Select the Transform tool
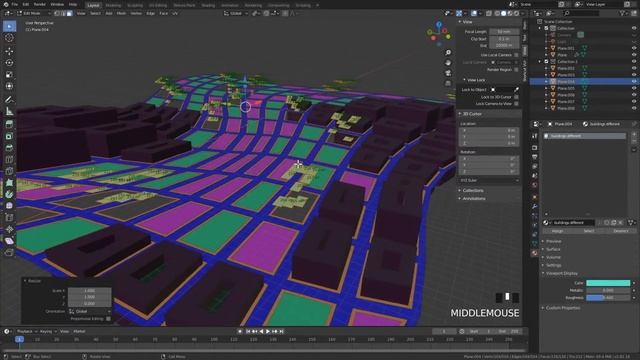This screenshot has height=360, width=640. pyautogui.click(x=9, y=86)
